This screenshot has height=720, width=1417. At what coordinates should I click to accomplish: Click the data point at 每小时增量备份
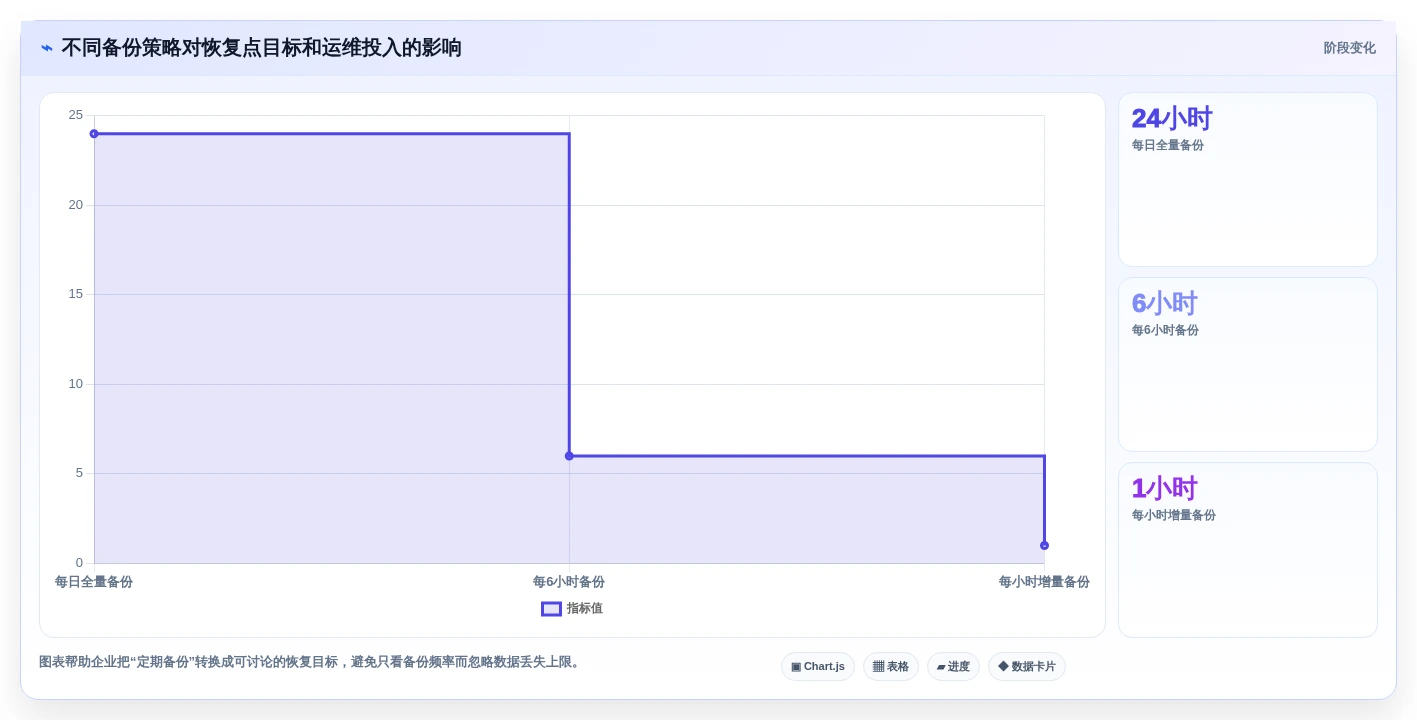coord(1044,545)
